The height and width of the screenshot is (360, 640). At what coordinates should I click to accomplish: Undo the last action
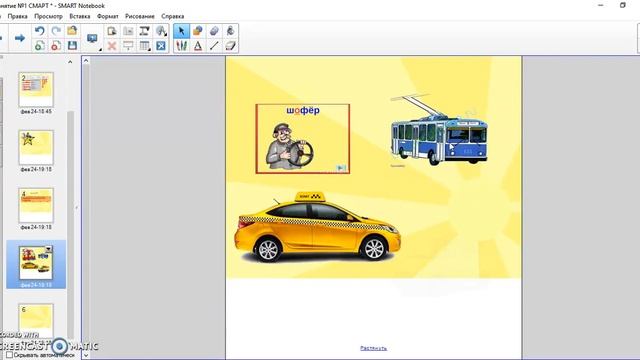(40, 31)
